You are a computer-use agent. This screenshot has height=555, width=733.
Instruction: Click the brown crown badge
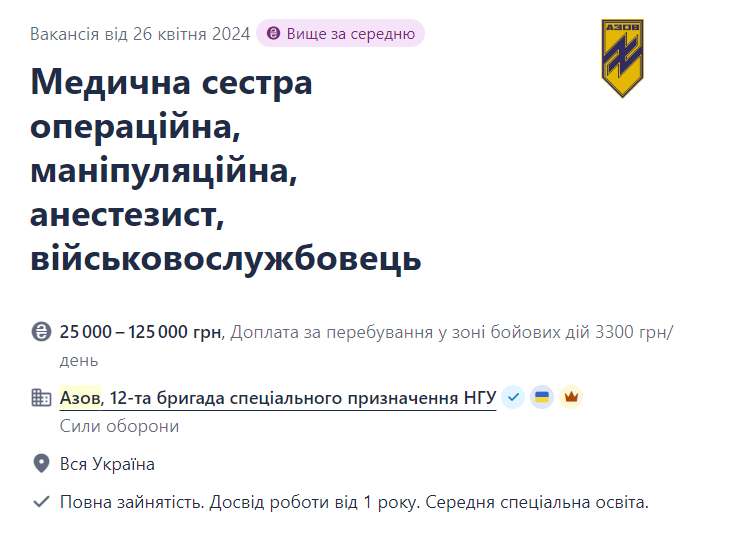pos(570,397)
